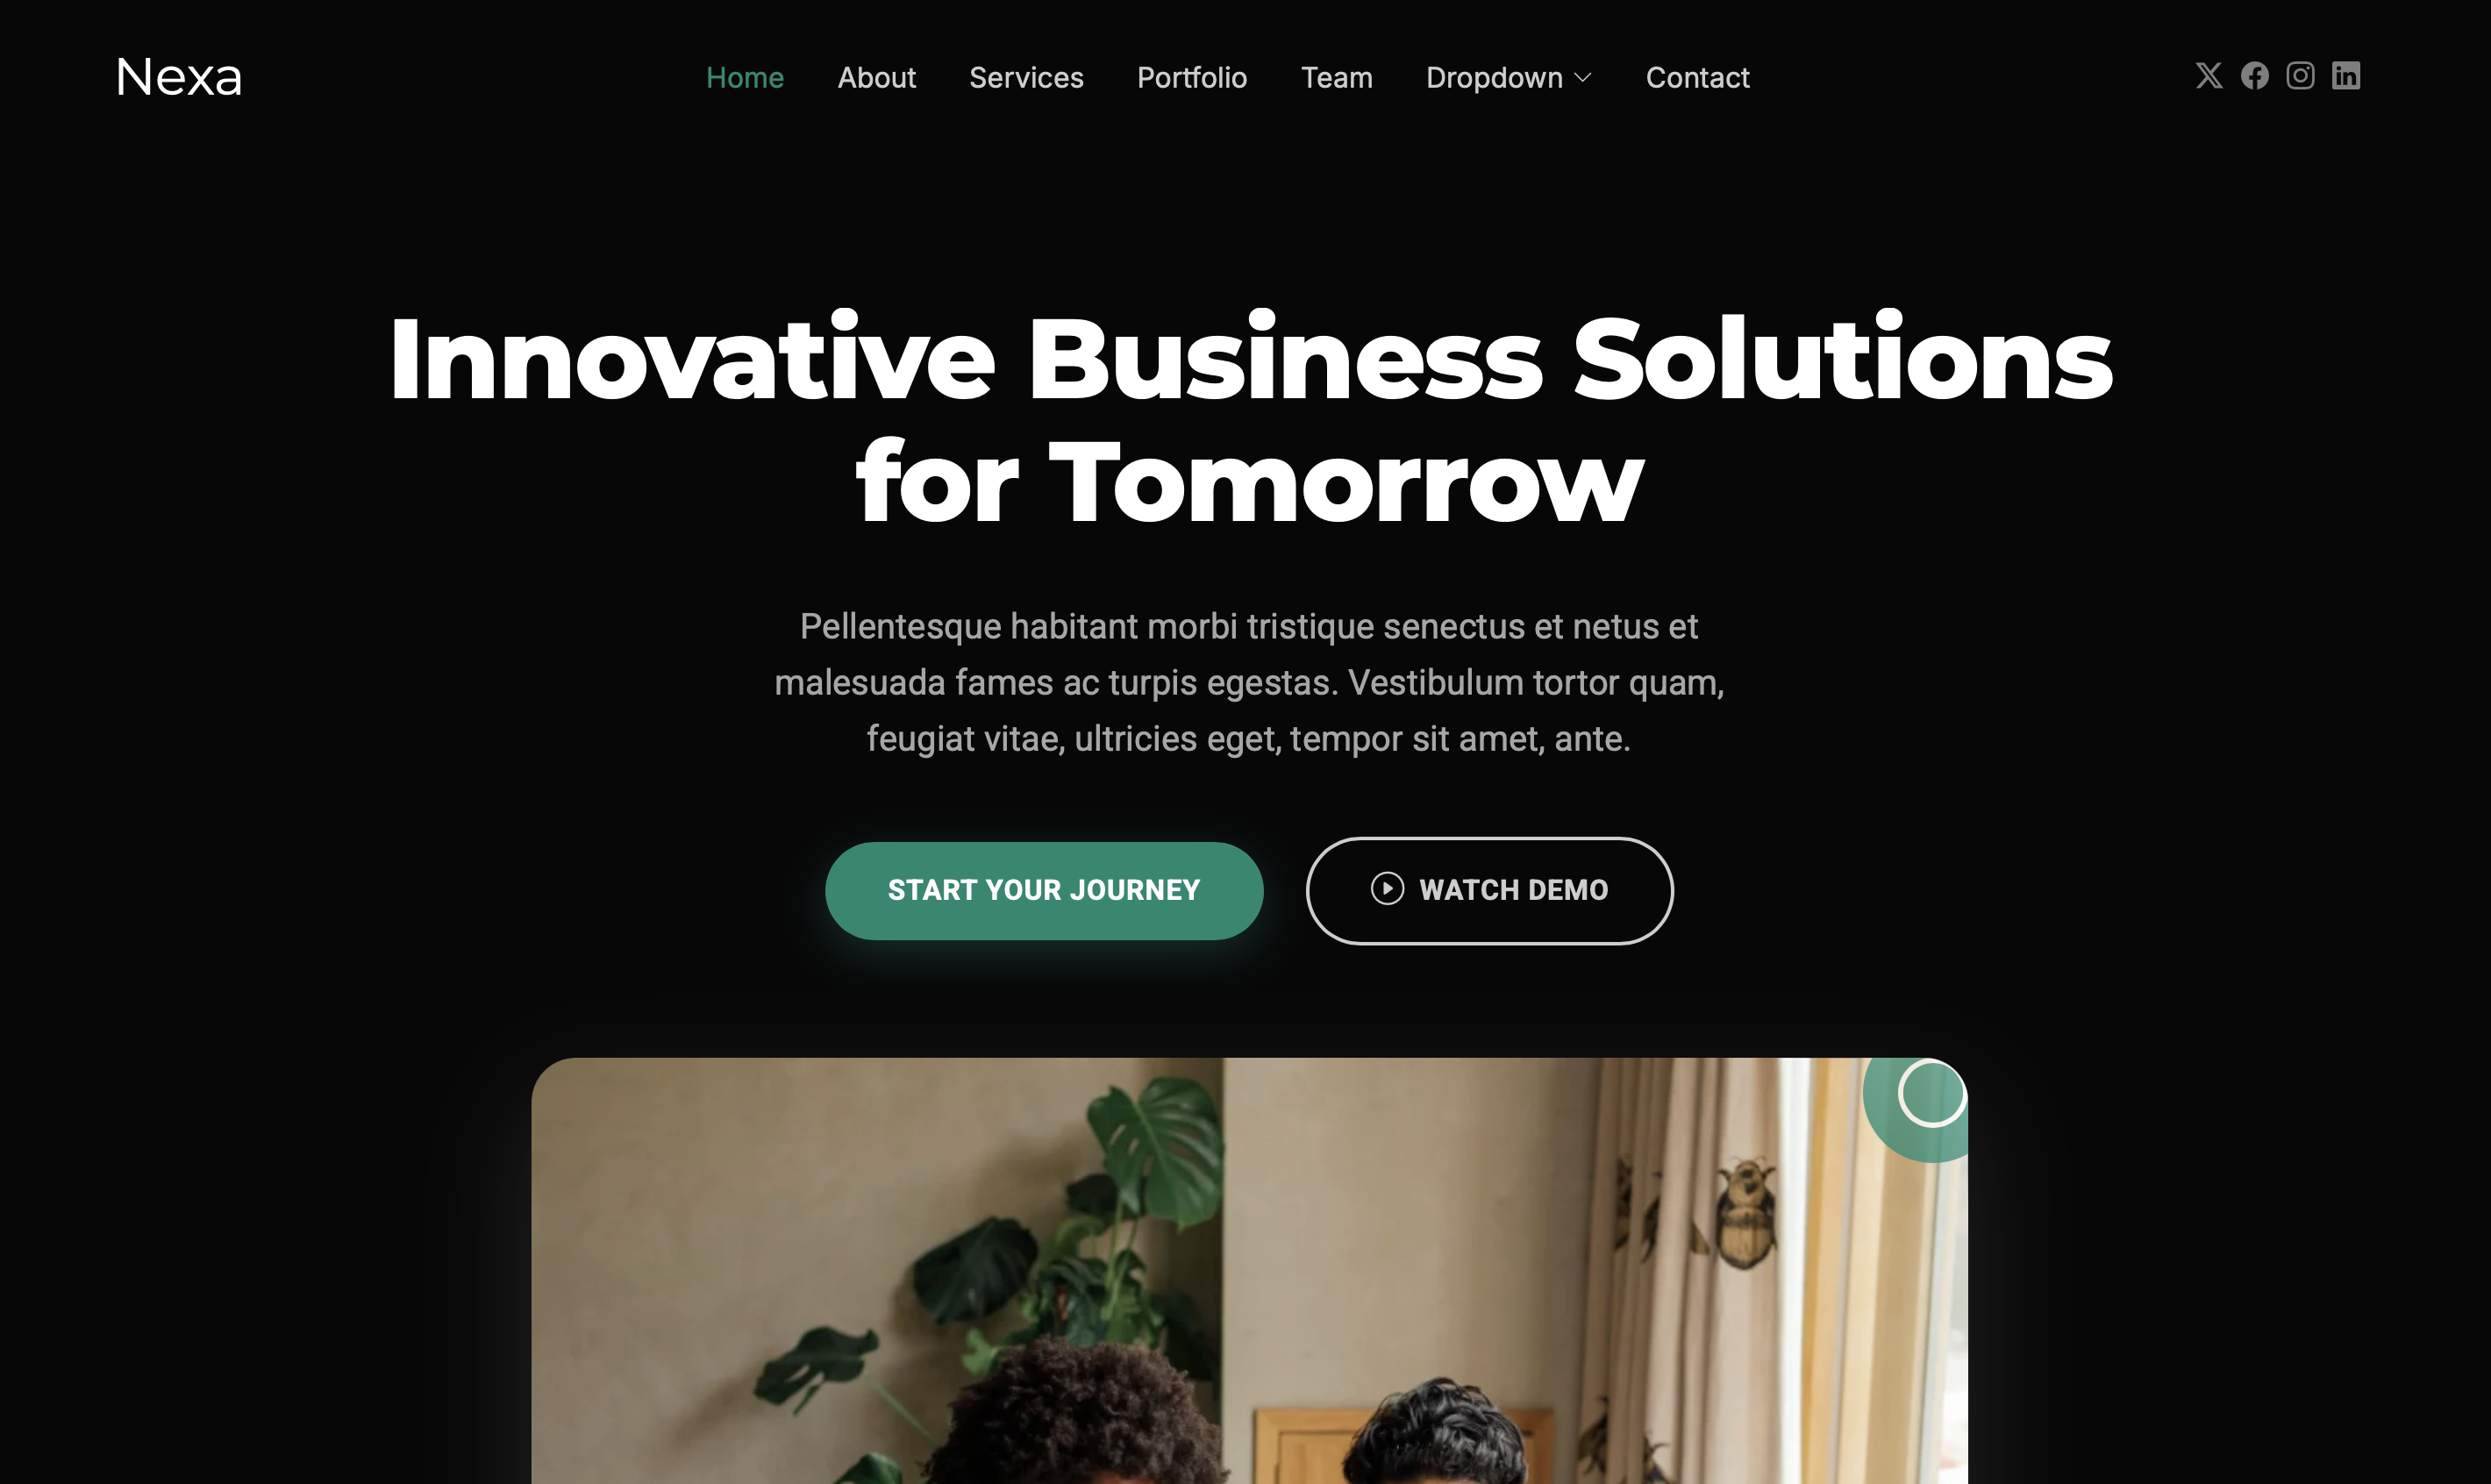This screenshot has width=2491, height=1484.
Task: Expand the Dropdown chevron arrow
Action: point(1583,78)
